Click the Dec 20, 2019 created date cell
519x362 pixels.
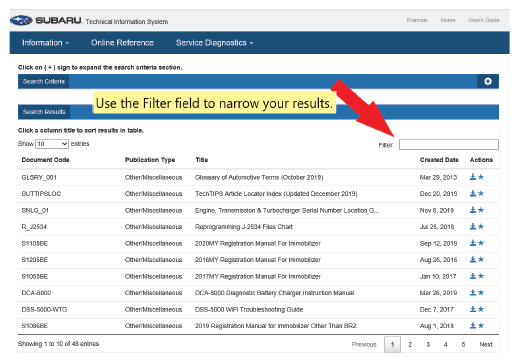438,194
